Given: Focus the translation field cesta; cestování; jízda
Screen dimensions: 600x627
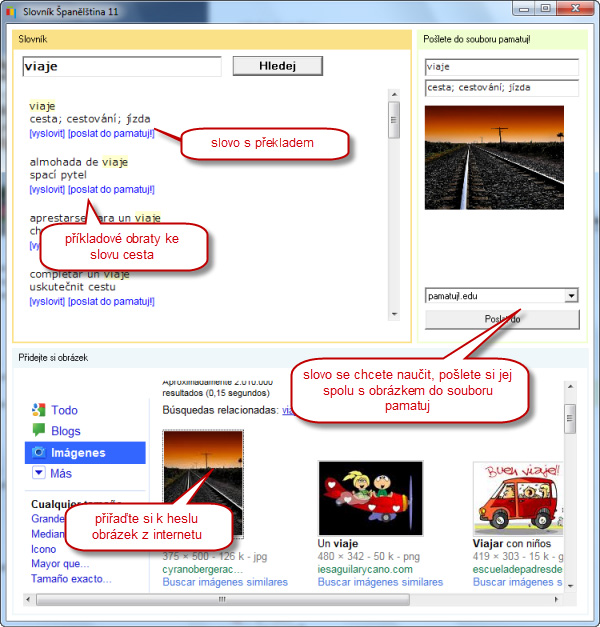Looking at the screenshot, I should point(502,88).
